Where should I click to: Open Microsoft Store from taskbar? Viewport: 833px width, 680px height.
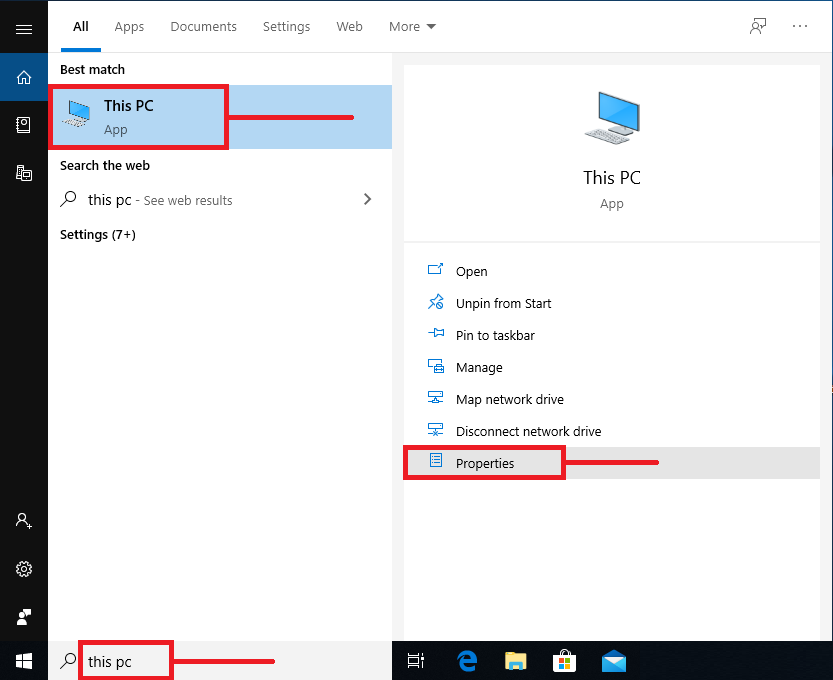pyautogui.click(x=564, y=661)
